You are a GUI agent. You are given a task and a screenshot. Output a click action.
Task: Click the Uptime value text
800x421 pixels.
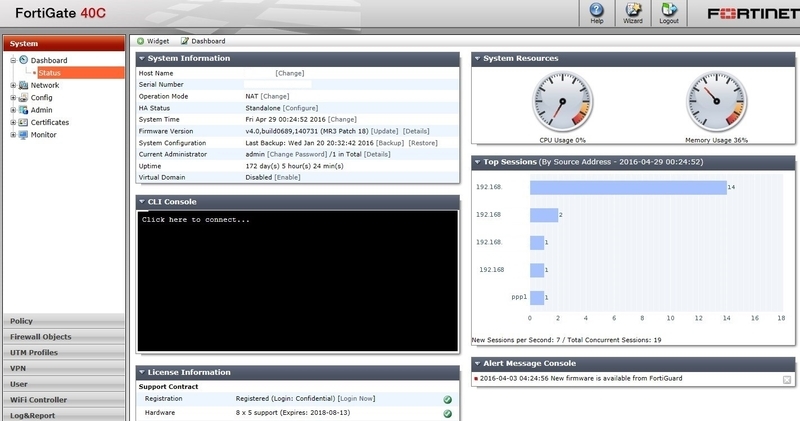pyautogui.click(x=294, y=166)
